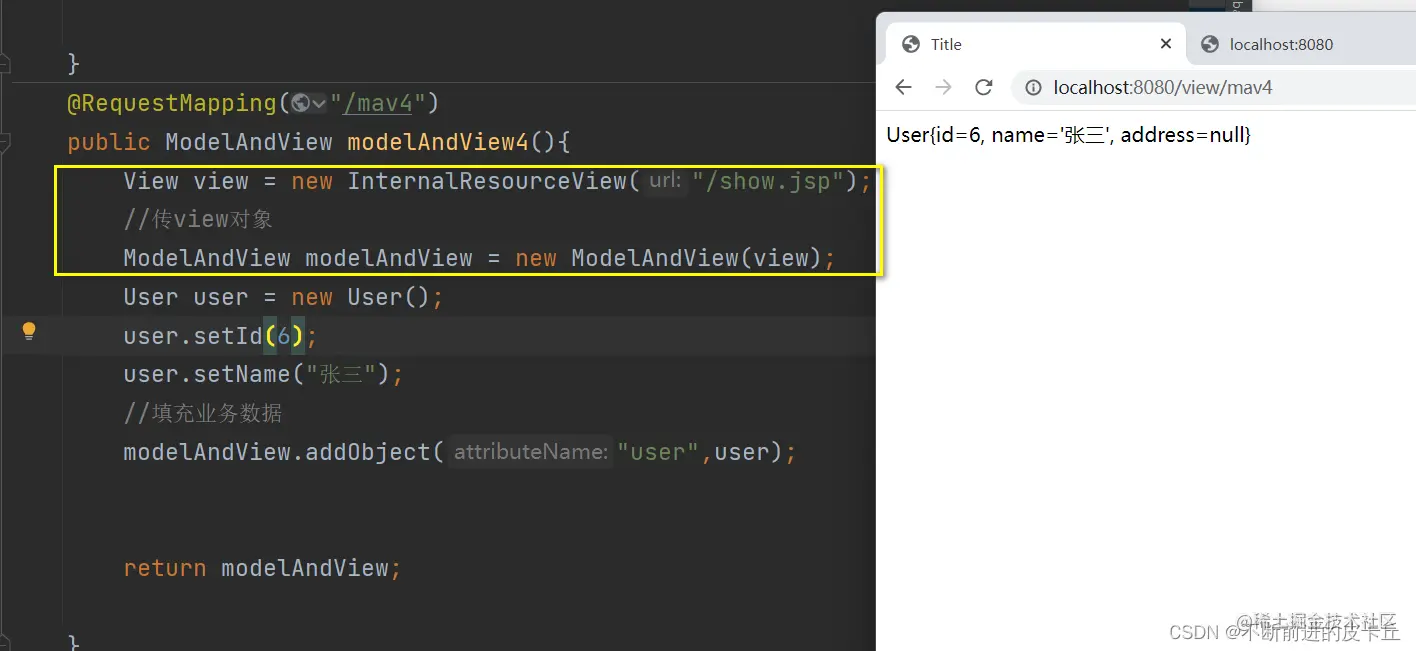
Task: Click the modelAndView4 method name
Action: coord(437,142)
